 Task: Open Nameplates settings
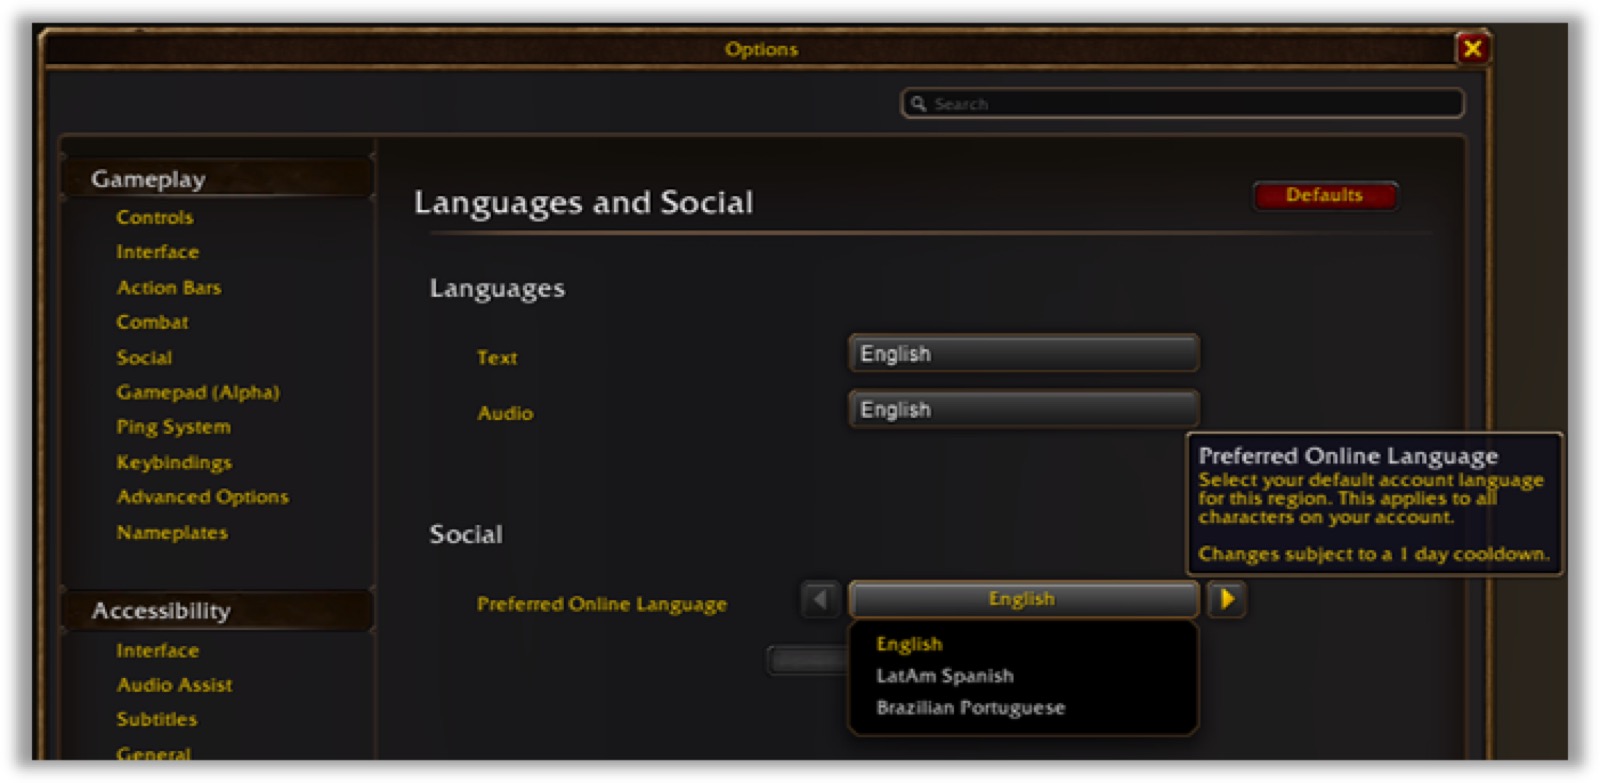171,532
